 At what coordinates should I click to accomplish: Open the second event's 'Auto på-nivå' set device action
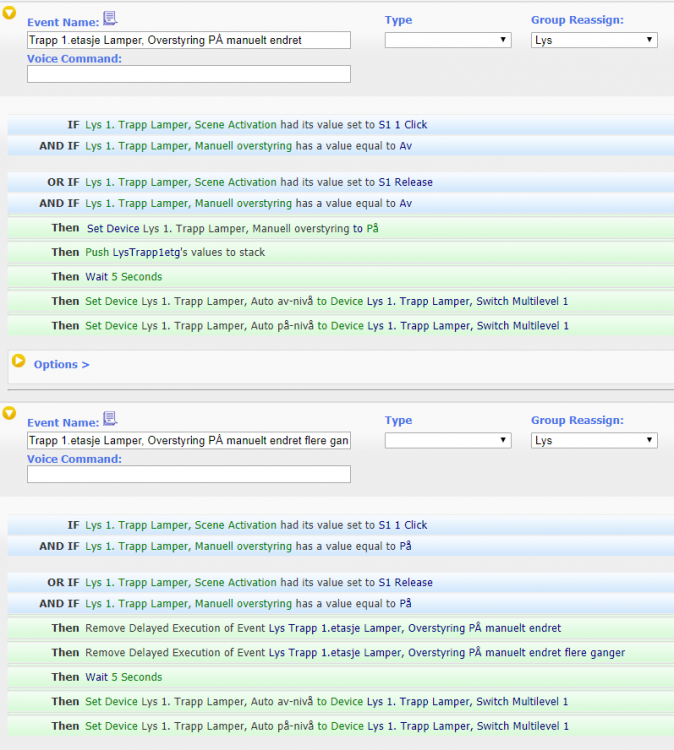tap(341, 726)
